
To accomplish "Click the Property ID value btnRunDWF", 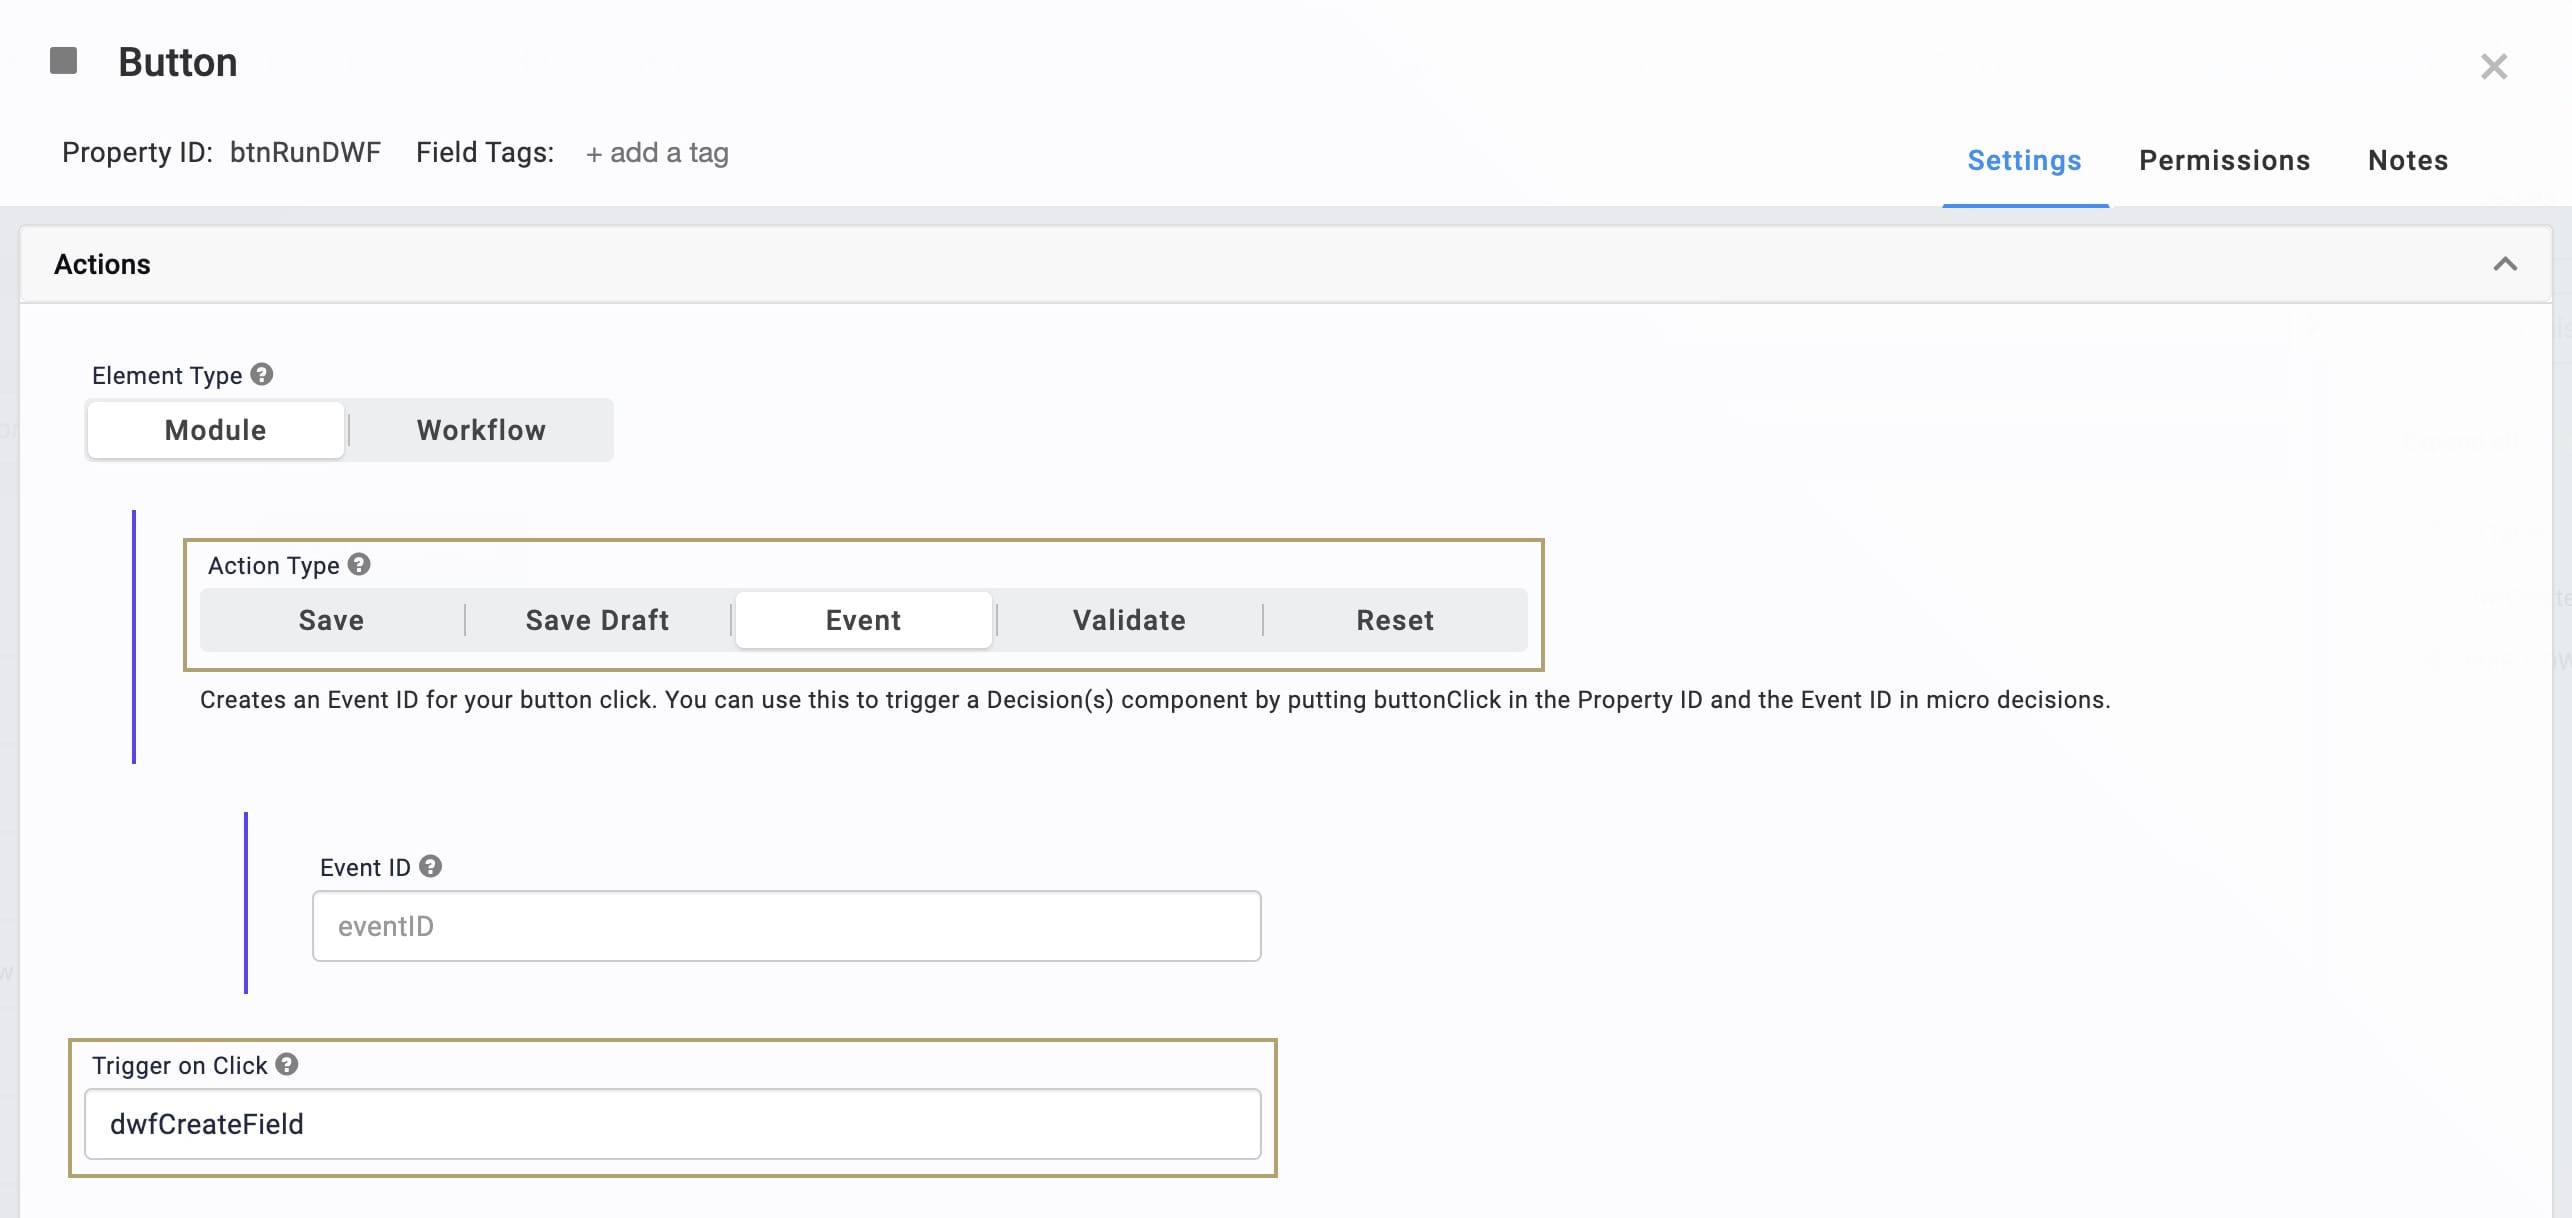I will point(305,152).
